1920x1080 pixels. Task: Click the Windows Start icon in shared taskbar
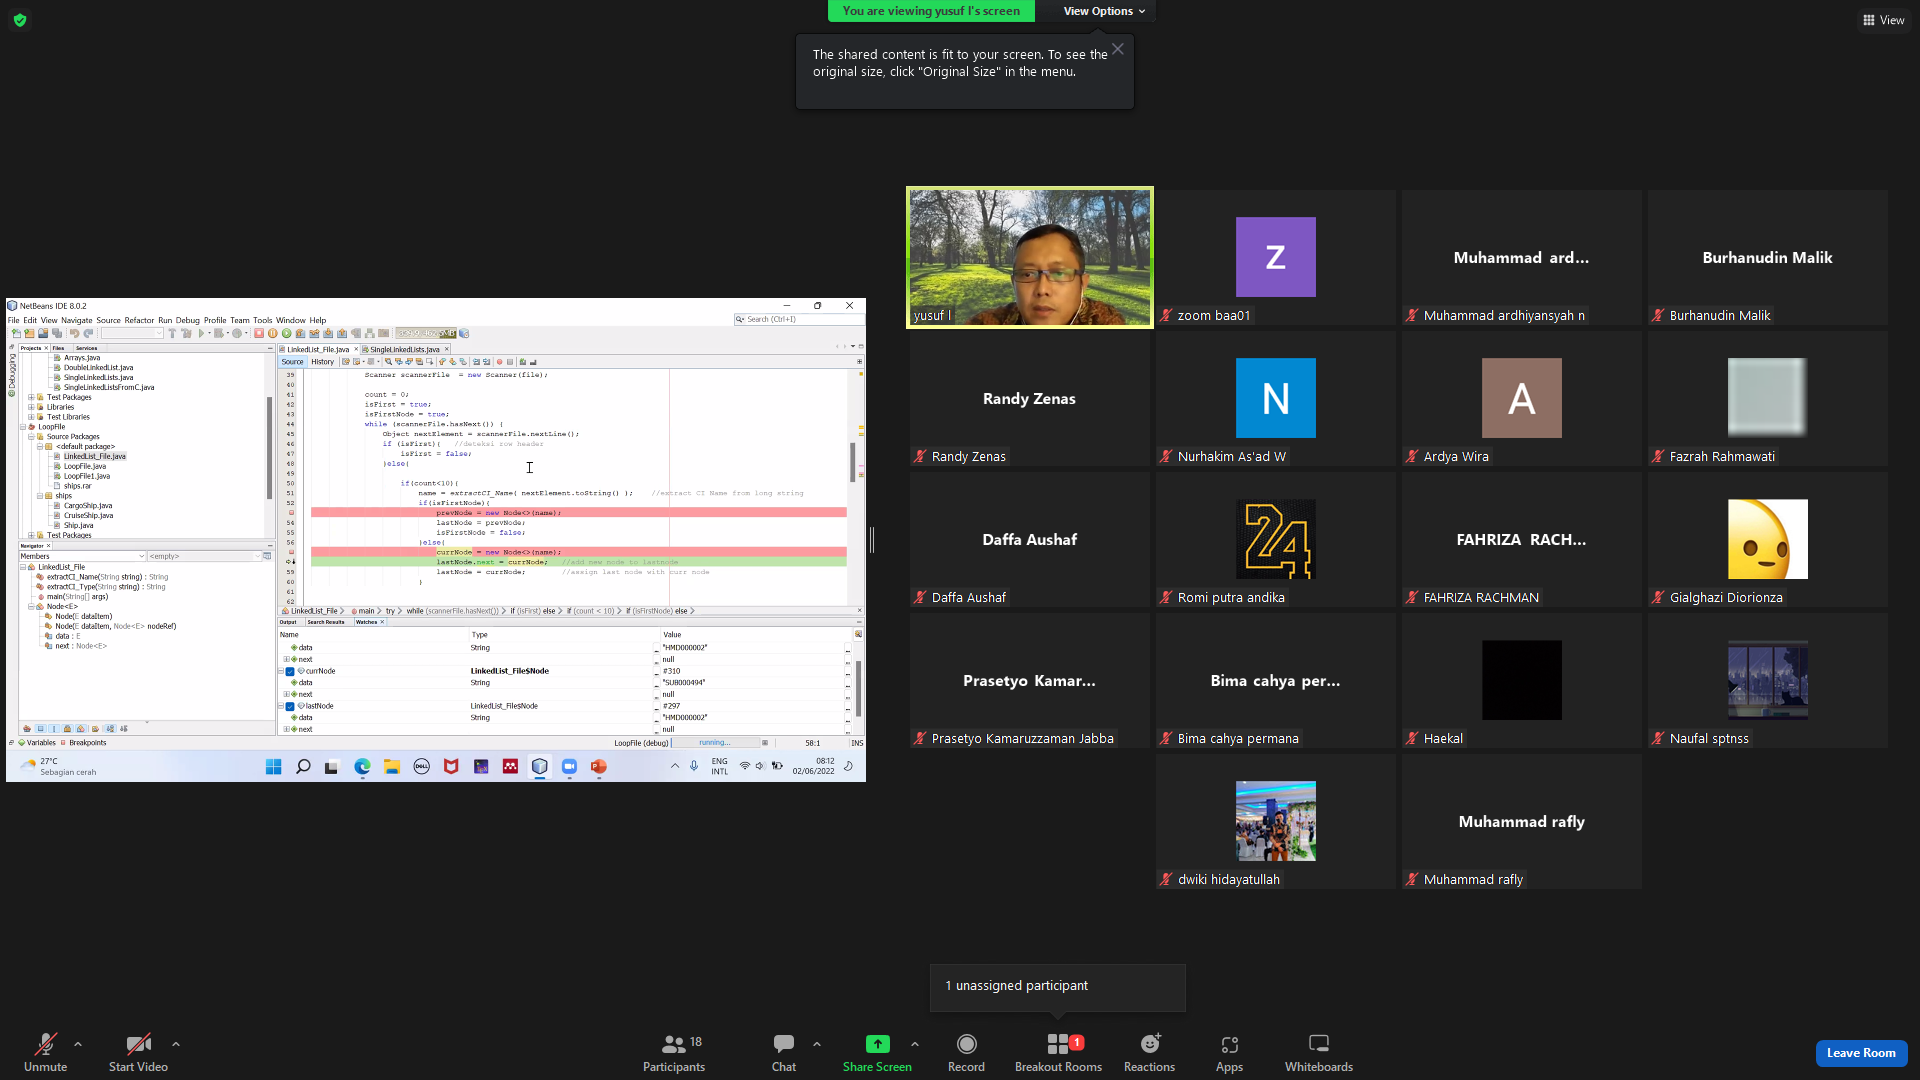tap(273, 767)
